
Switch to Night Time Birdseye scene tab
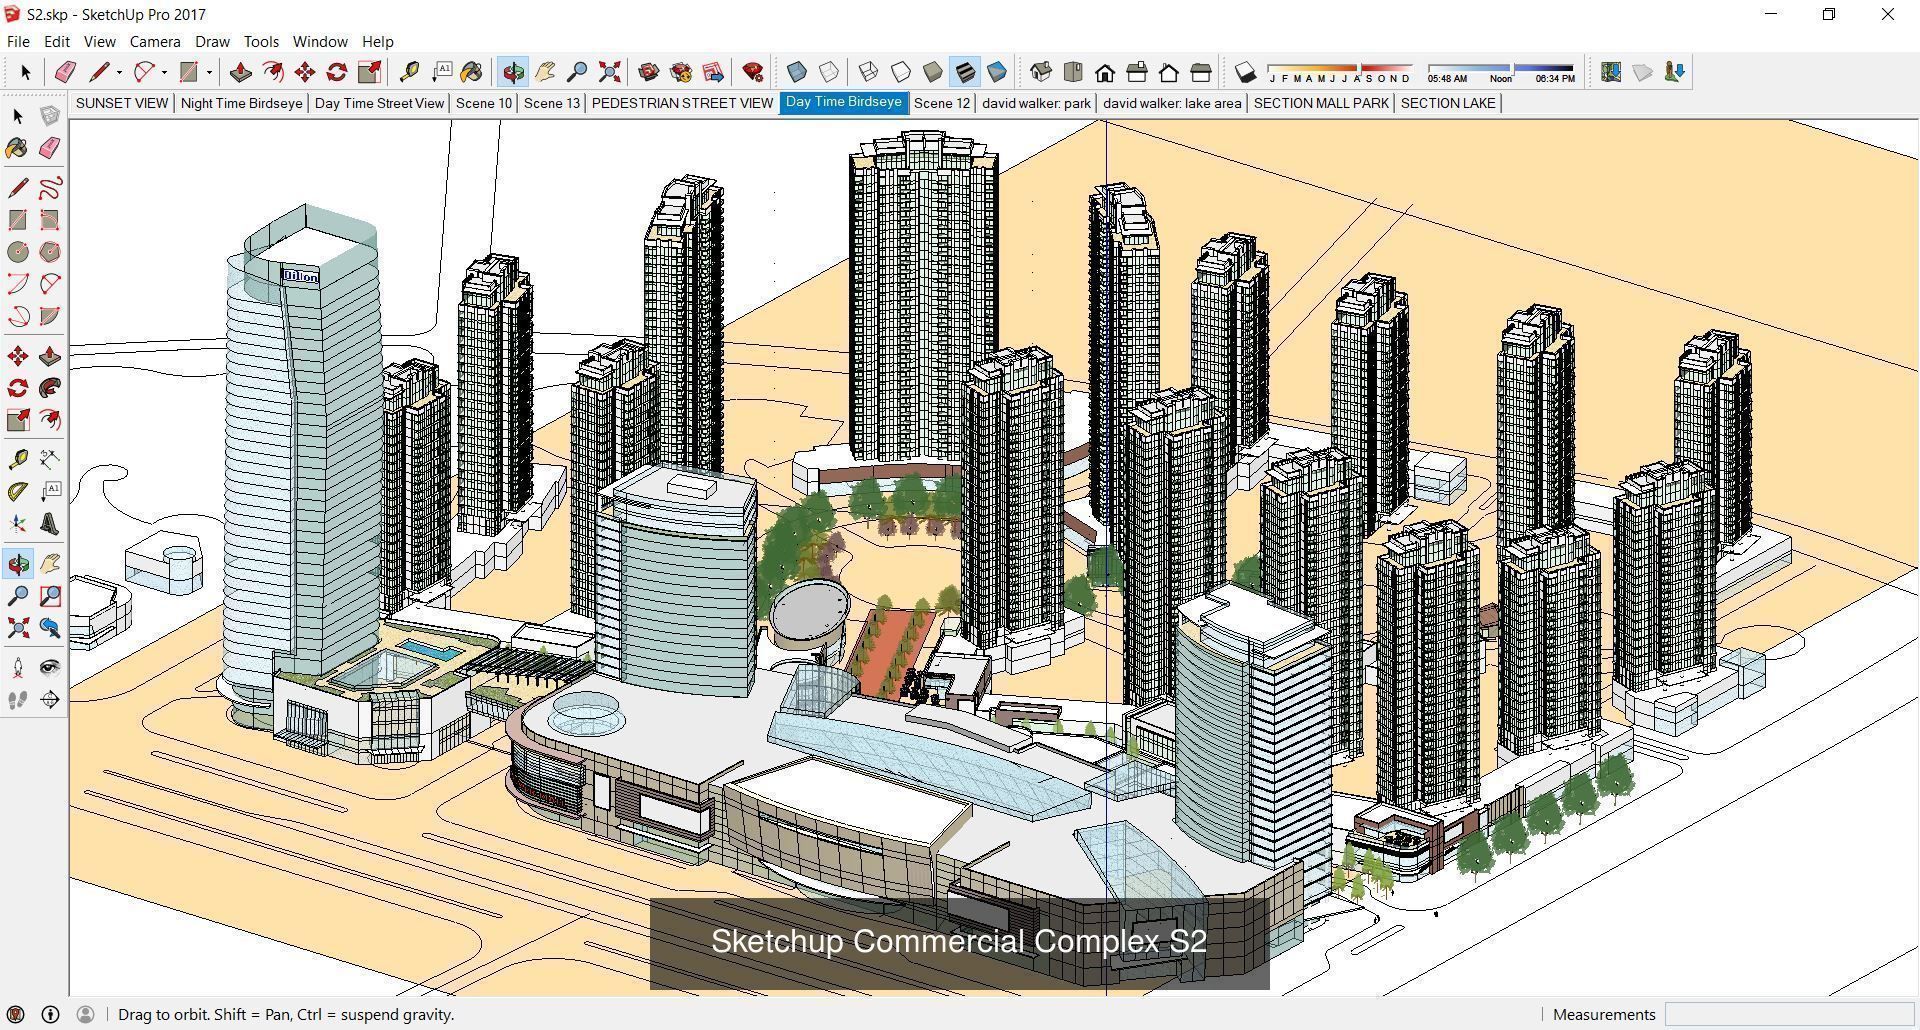(241, 103)
